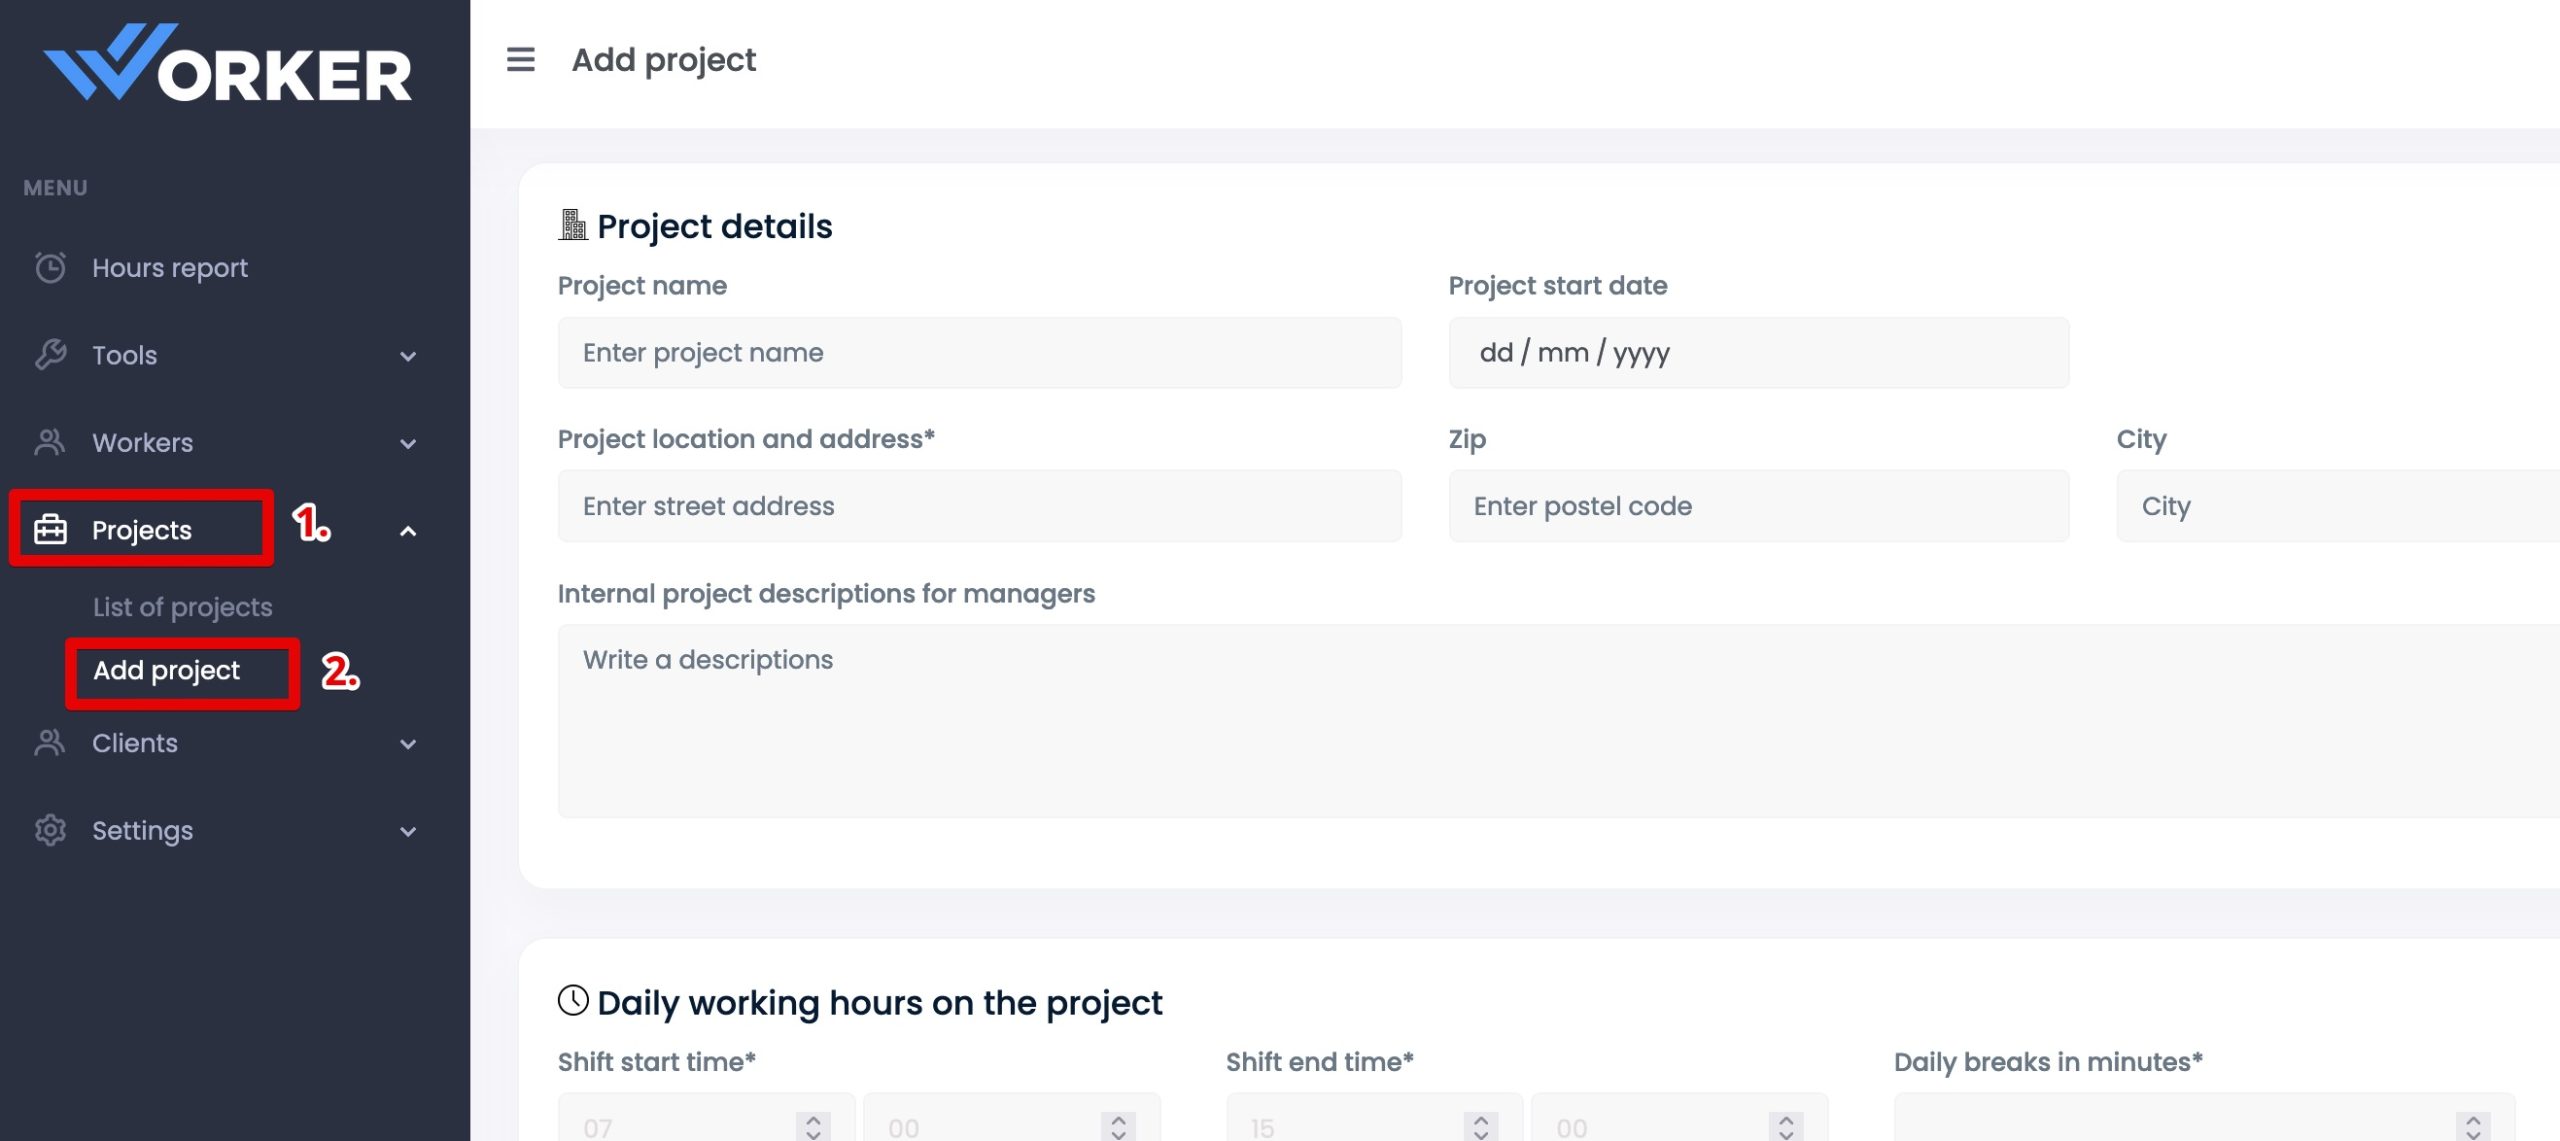Click the Settings gear icon
Image resolution: width=2560 pixels, height=1141 pixels.
(x=50, y=830)
